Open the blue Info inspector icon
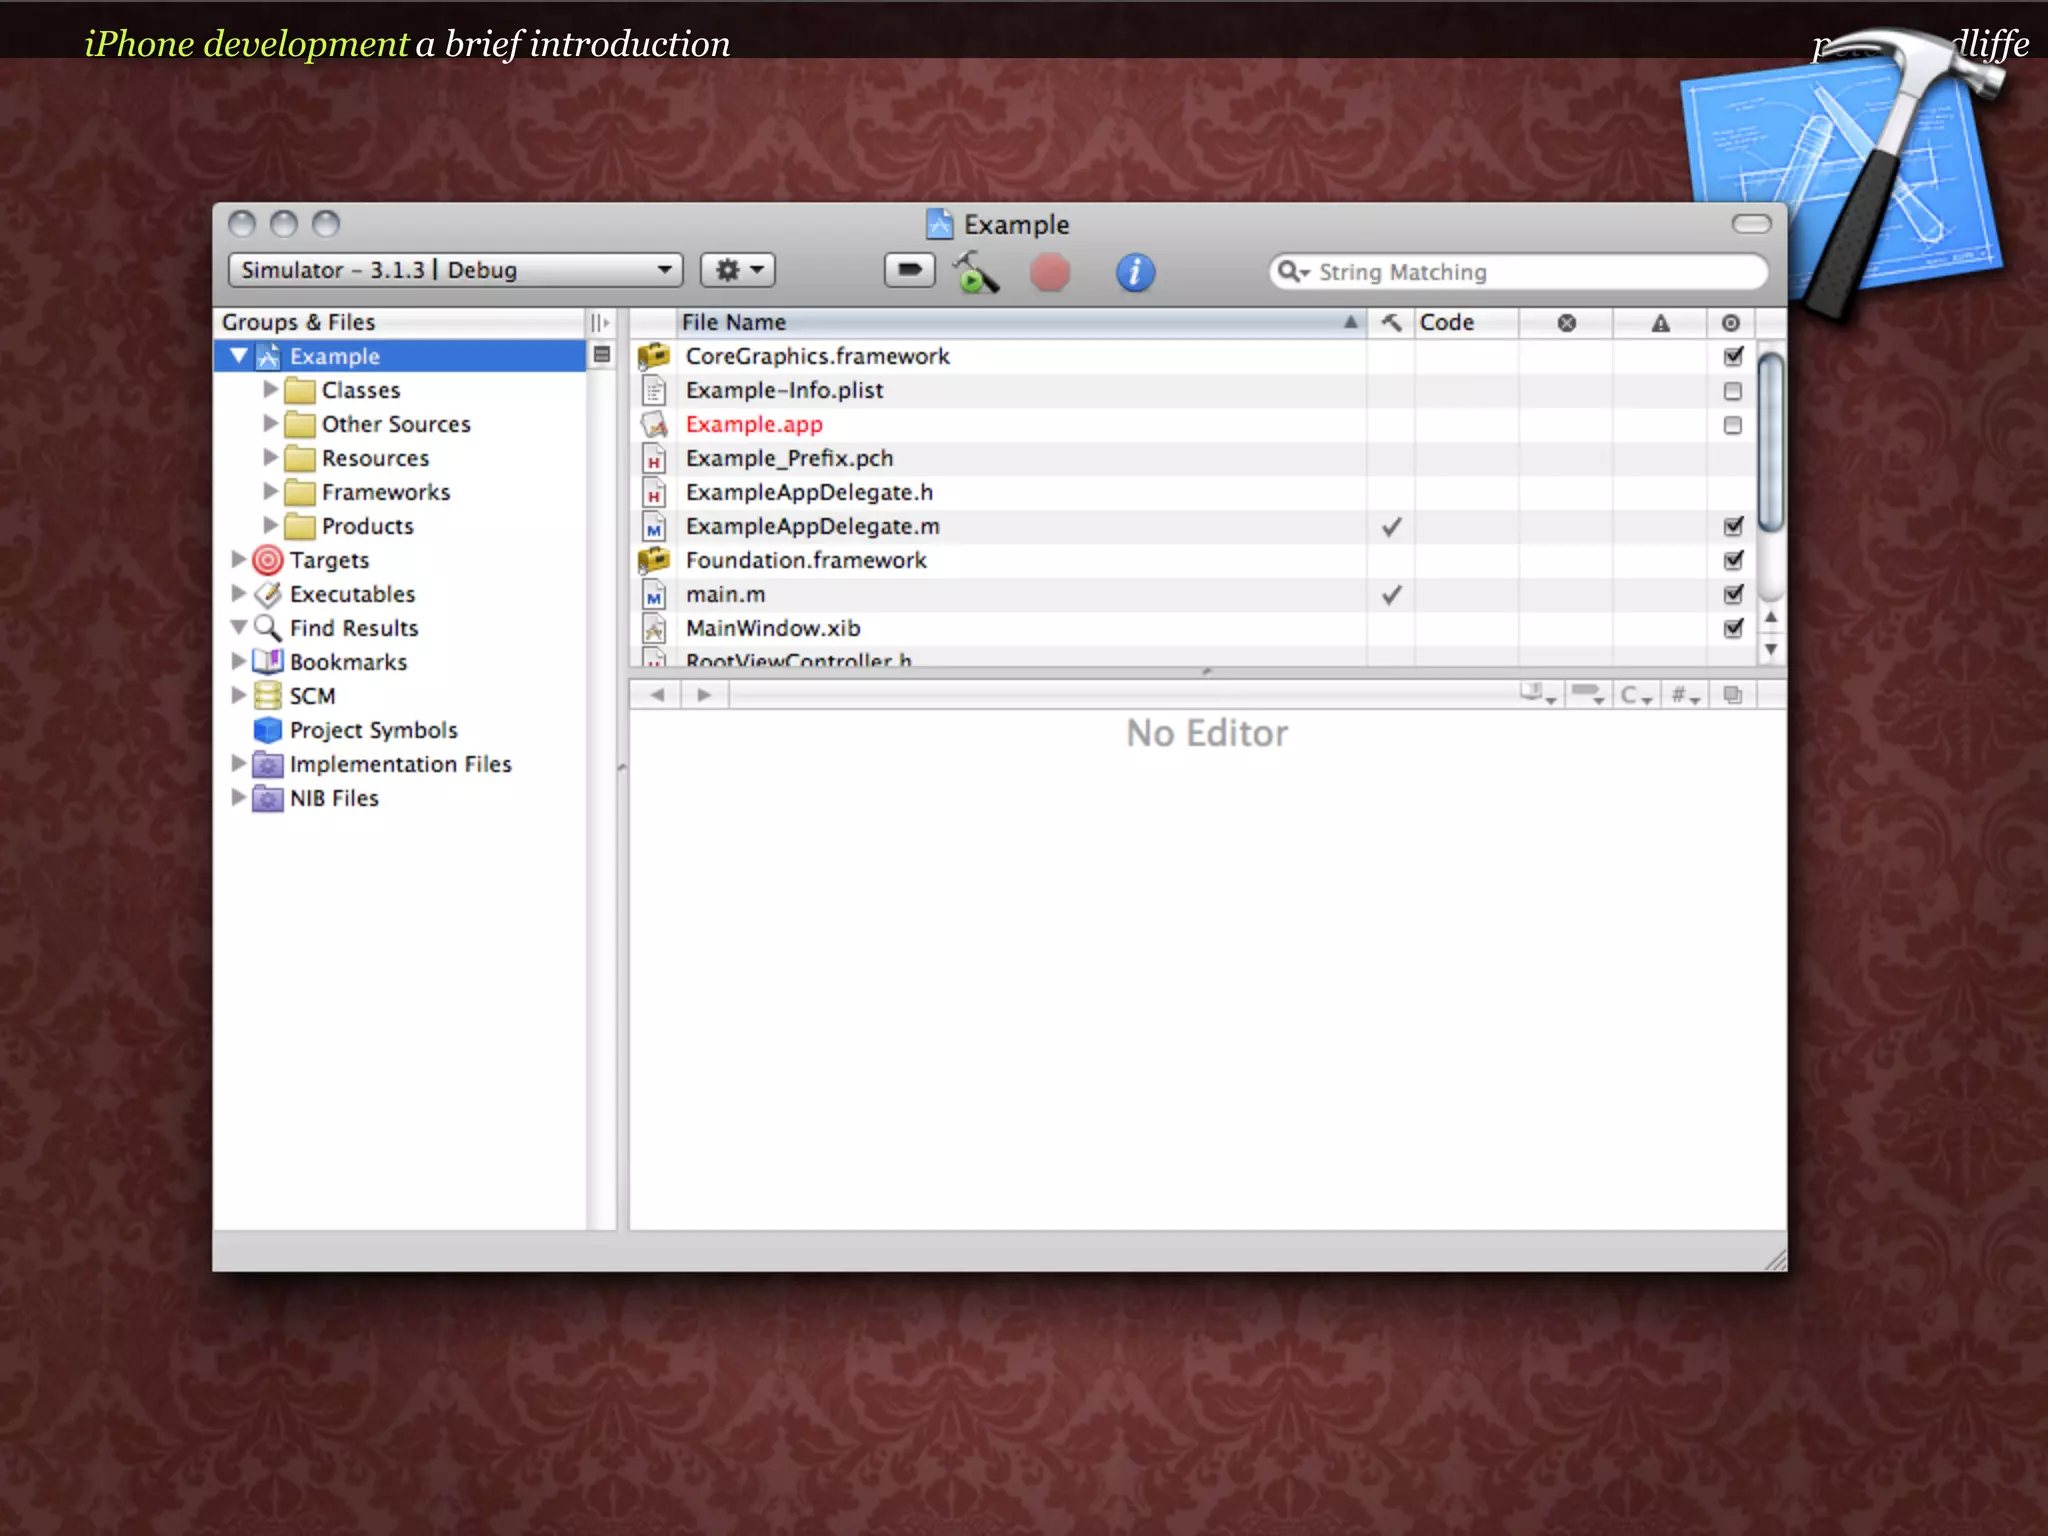 1134,272
